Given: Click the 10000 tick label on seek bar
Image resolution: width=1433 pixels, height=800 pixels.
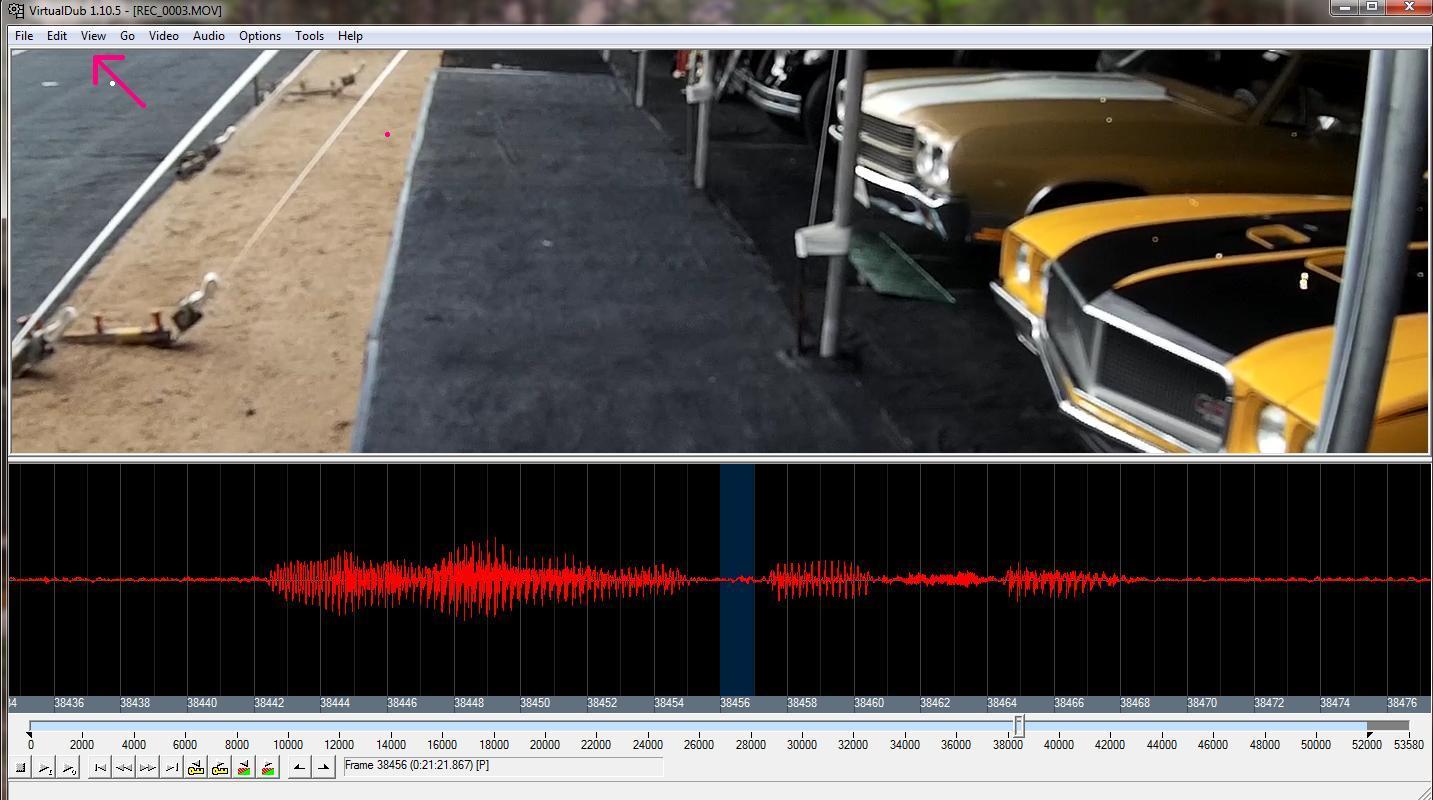Looking at the screenshot, I should (287, 744).
